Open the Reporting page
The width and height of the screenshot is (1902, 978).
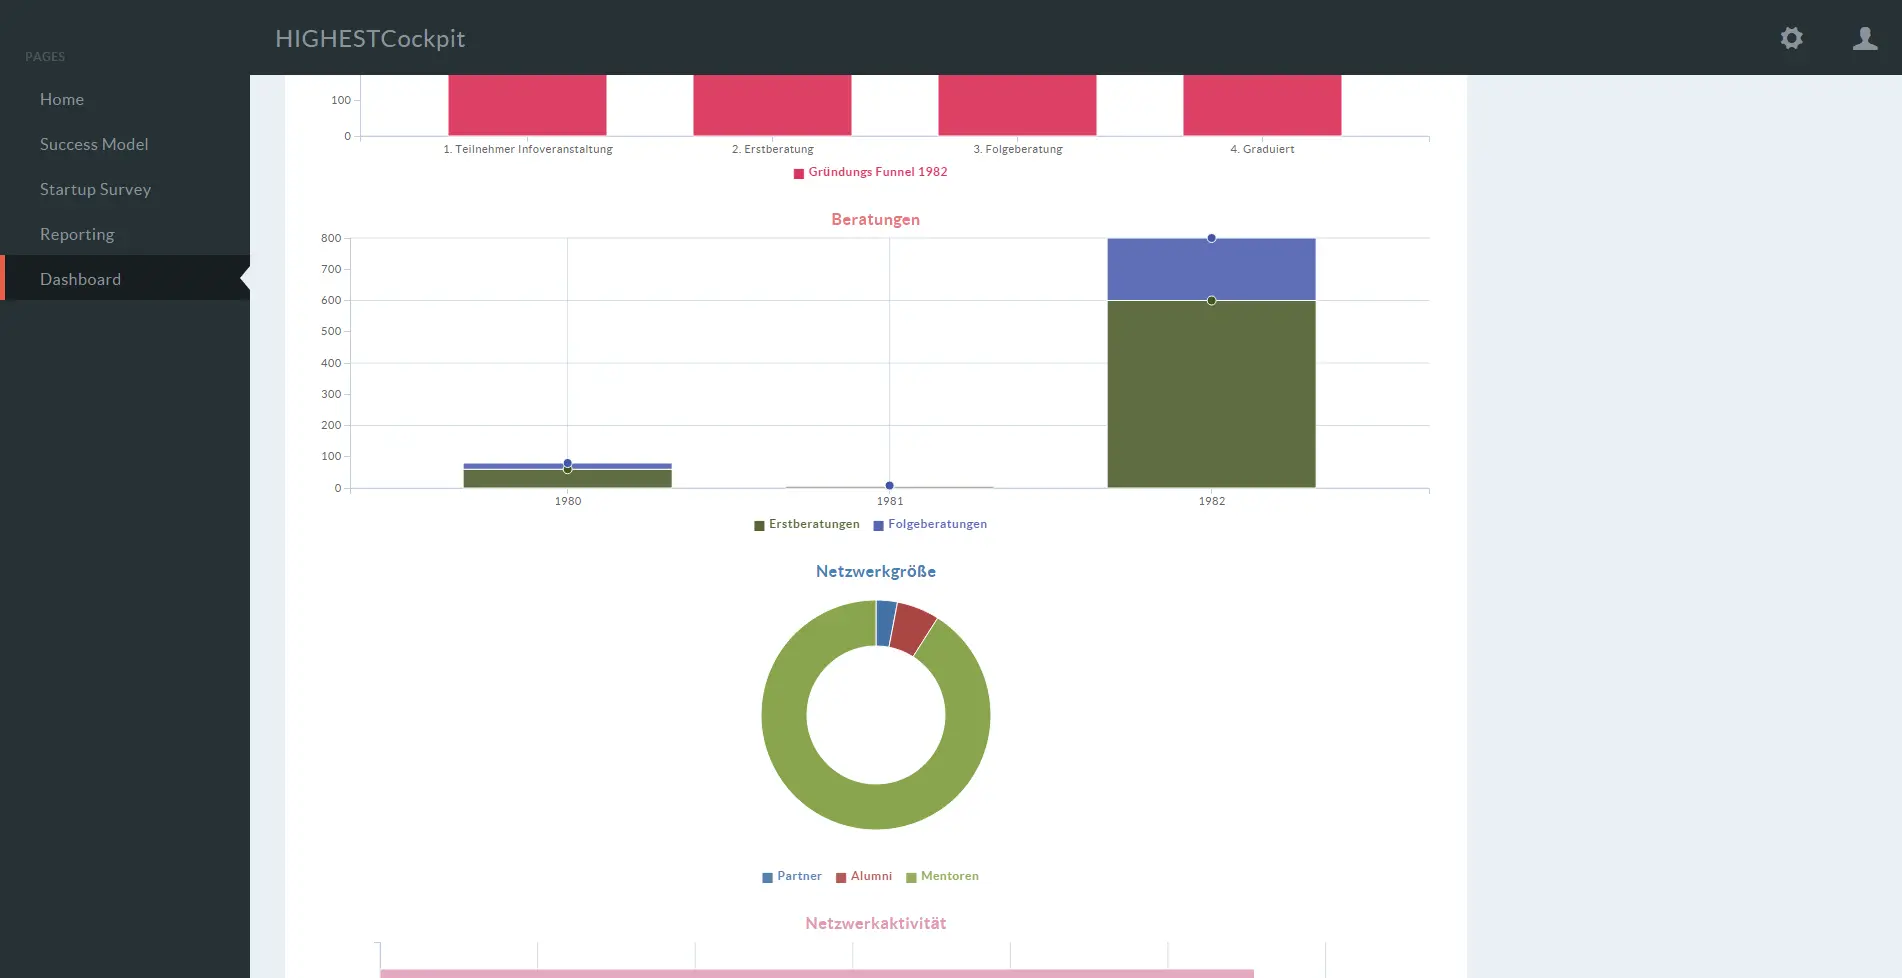pos(77,234)
